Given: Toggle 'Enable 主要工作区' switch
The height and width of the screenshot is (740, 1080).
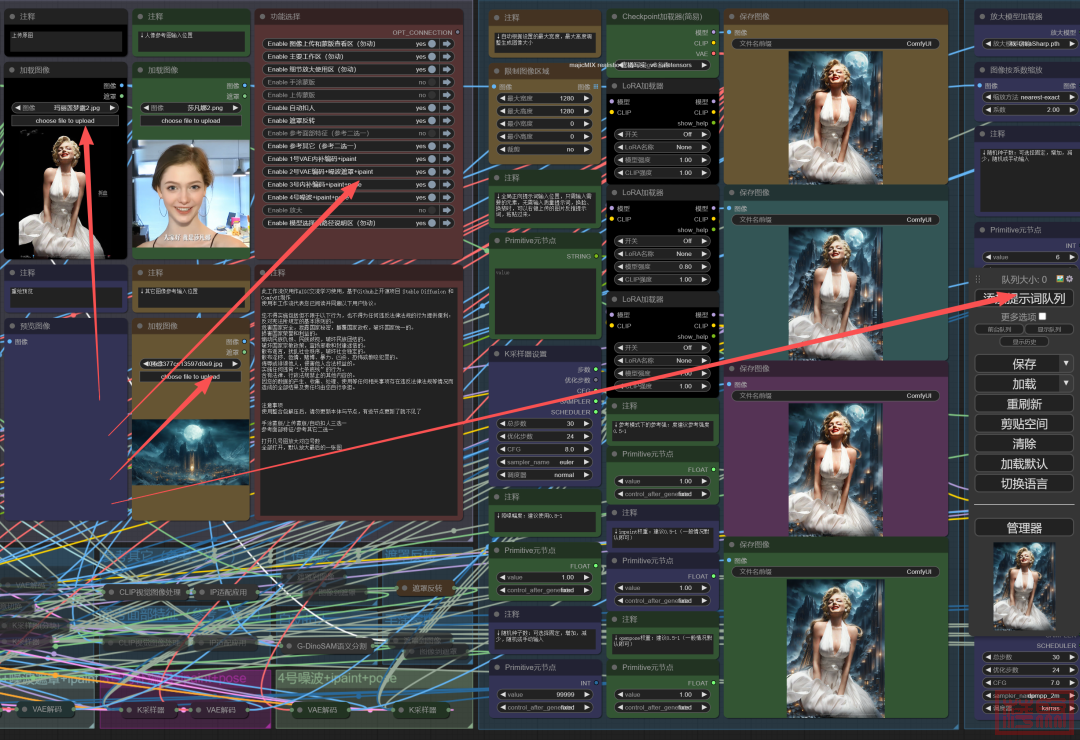Looking at the screenshot, I should [x=432, y=56].
